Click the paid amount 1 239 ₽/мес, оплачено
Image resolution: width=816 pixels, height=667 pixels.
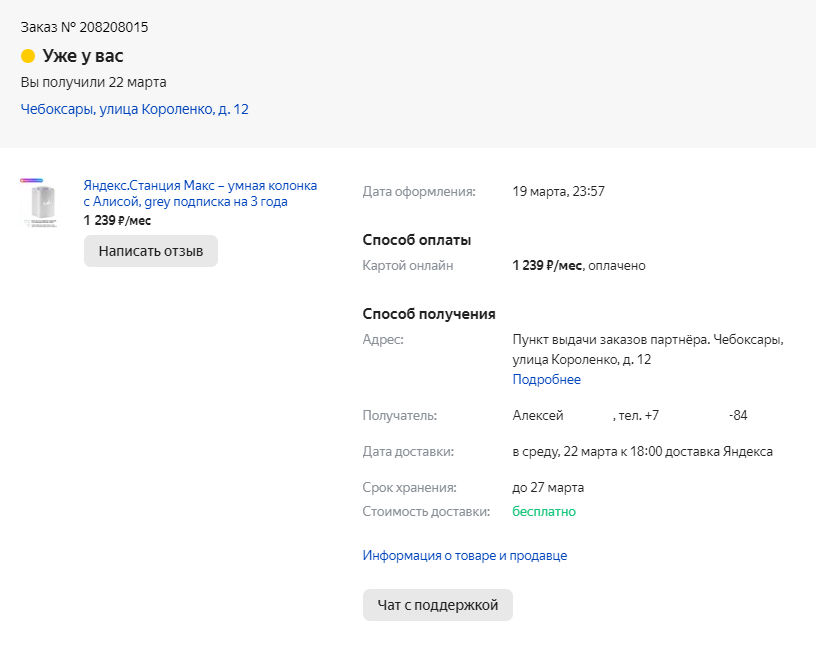tap(579, 265)
